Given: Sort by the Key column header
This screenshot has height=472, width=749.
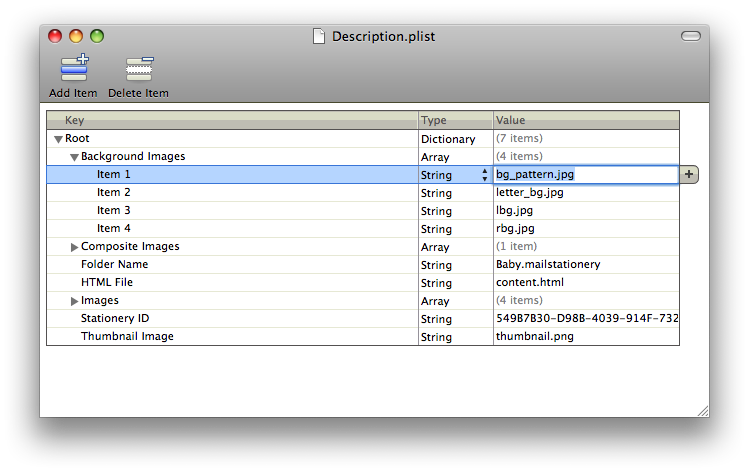Looking at the screenshot, I should coord(232,120).
